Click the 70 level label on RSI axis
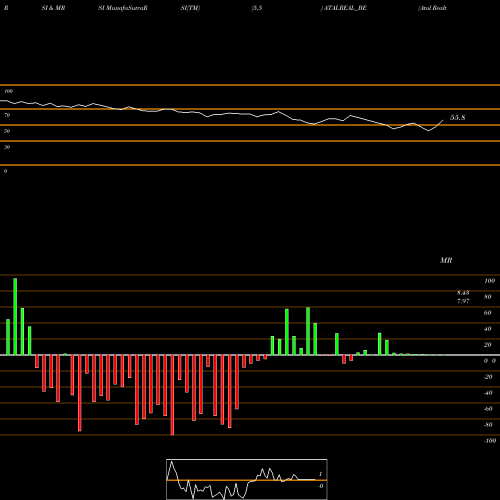 (x=7, y=115)
